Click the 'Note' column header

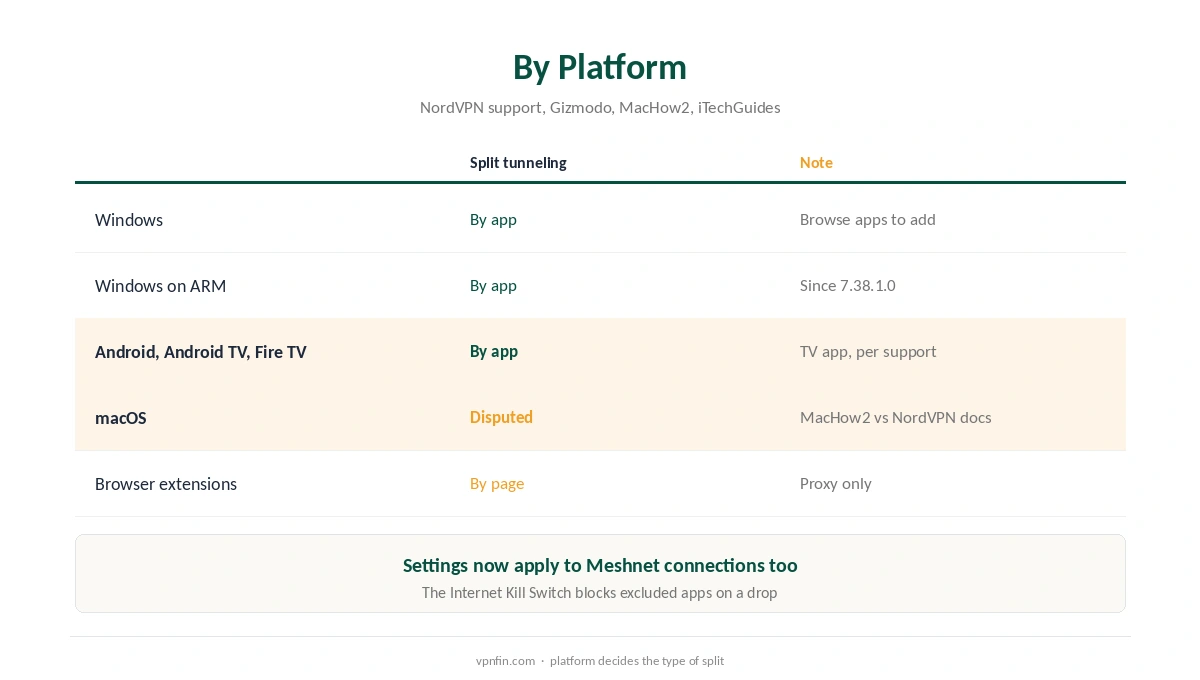click(816, 162)
